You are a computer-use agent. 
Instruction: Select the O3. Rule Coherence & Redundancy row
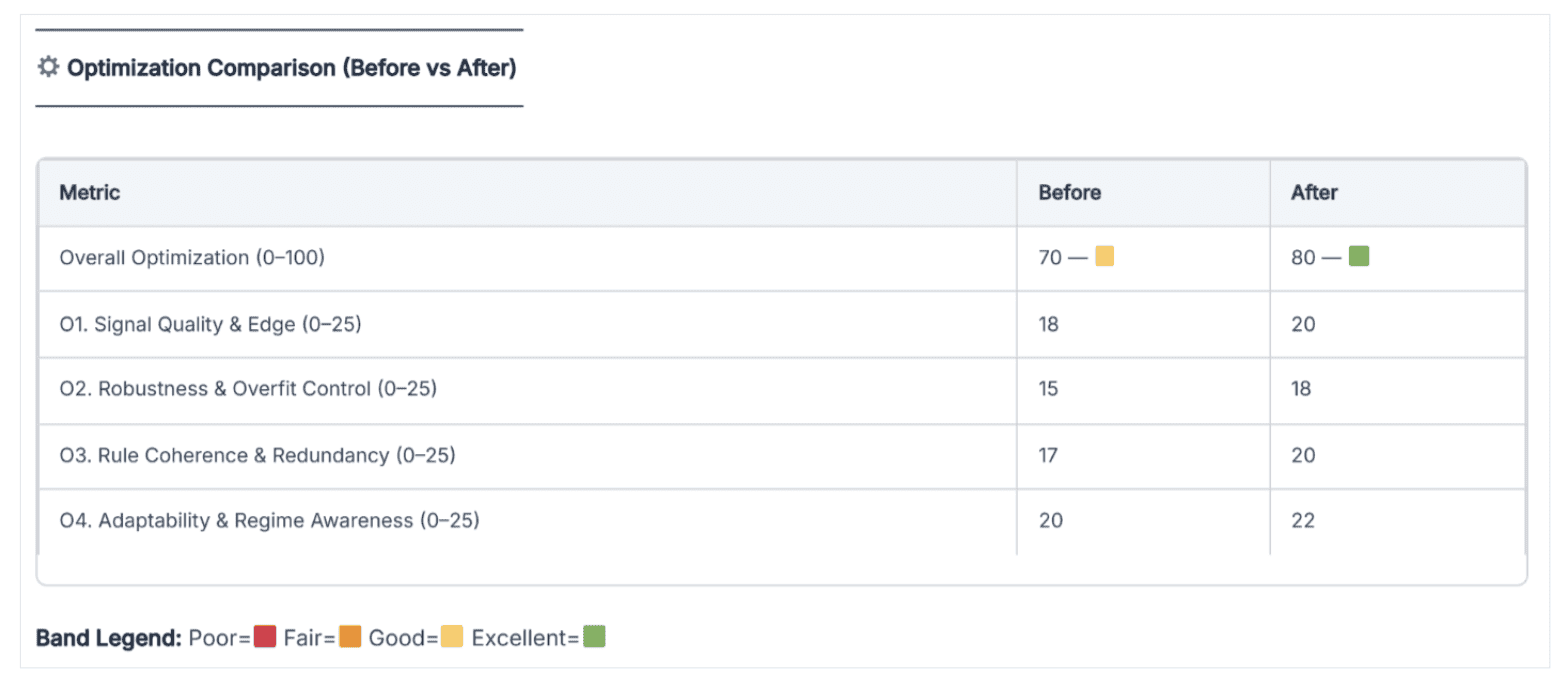tap(258, 455)
